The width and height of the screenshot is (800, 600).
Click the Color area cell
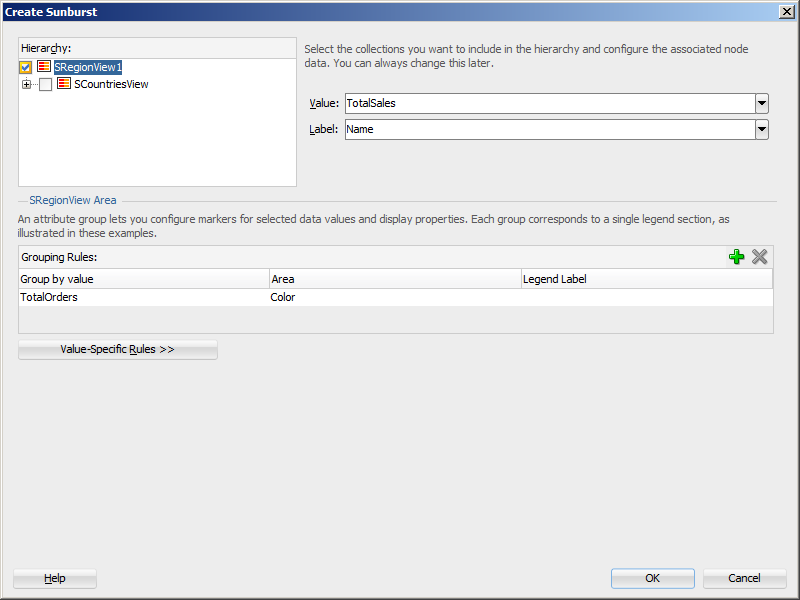[x=283, y=297]
